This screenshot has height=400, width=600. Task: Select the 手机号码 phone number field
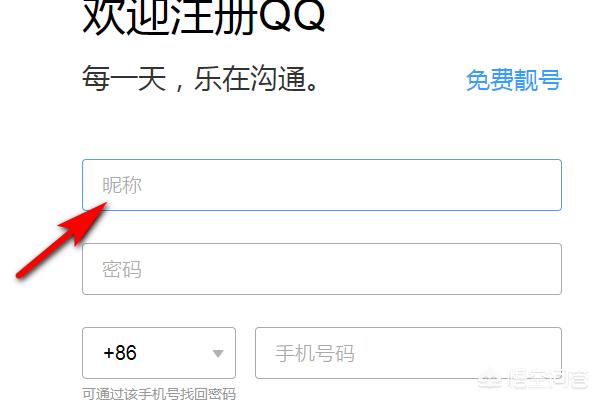408,353
